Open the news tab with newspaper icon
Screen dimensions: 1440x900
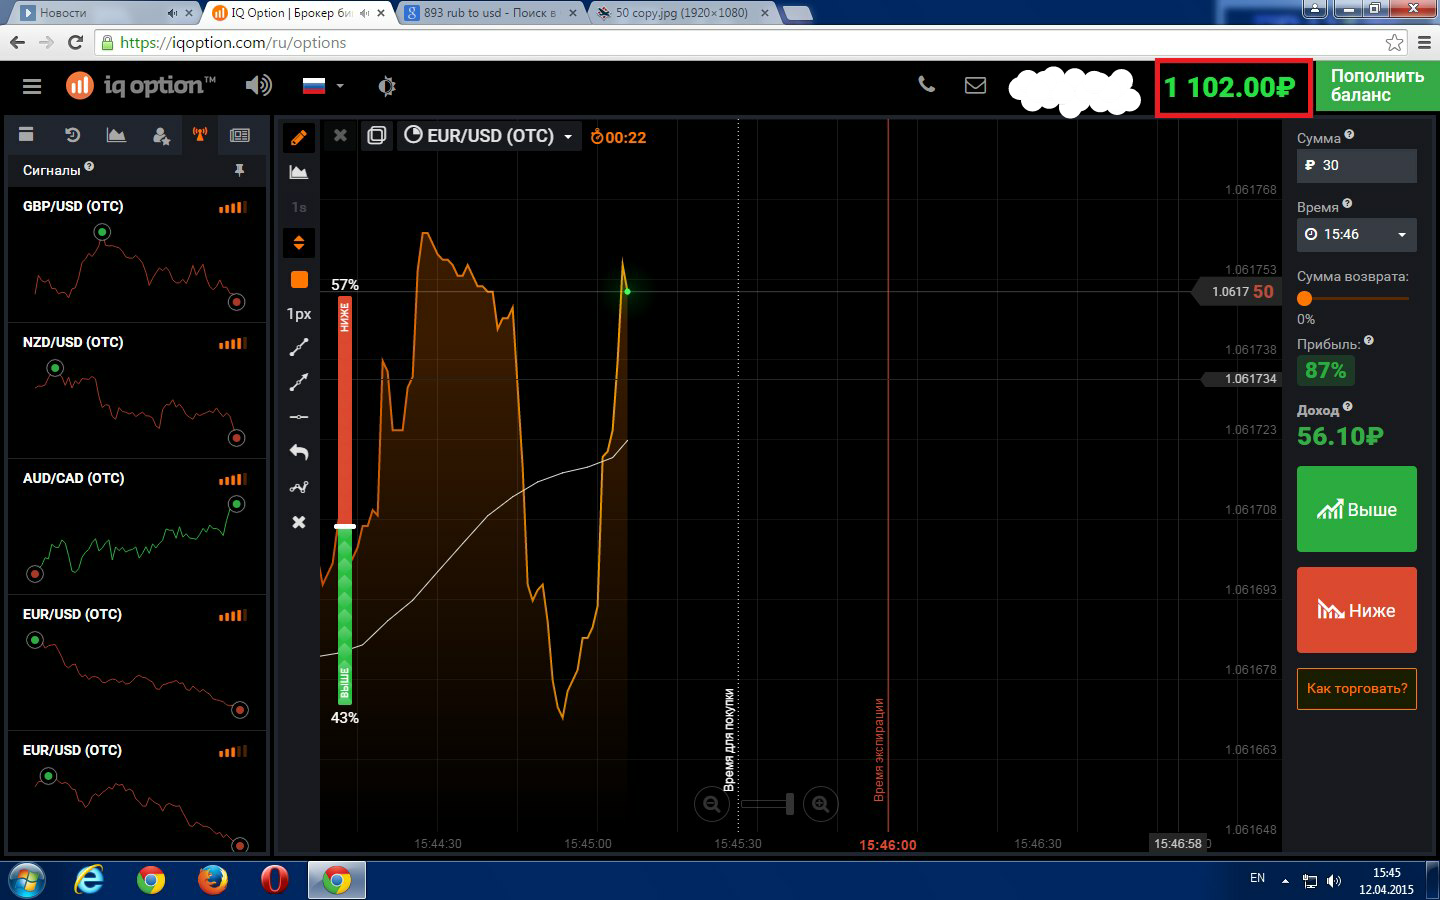(240, 135)
